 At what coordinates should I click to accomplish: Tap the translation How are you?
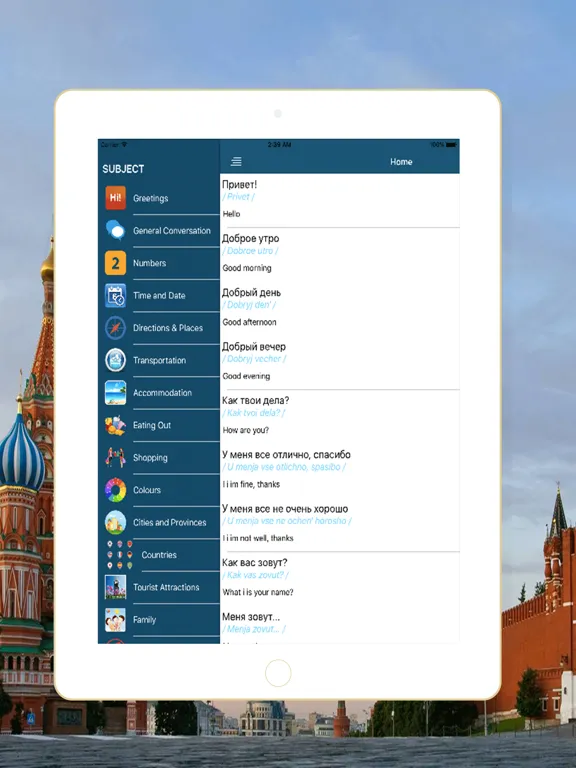click(246, 431)
